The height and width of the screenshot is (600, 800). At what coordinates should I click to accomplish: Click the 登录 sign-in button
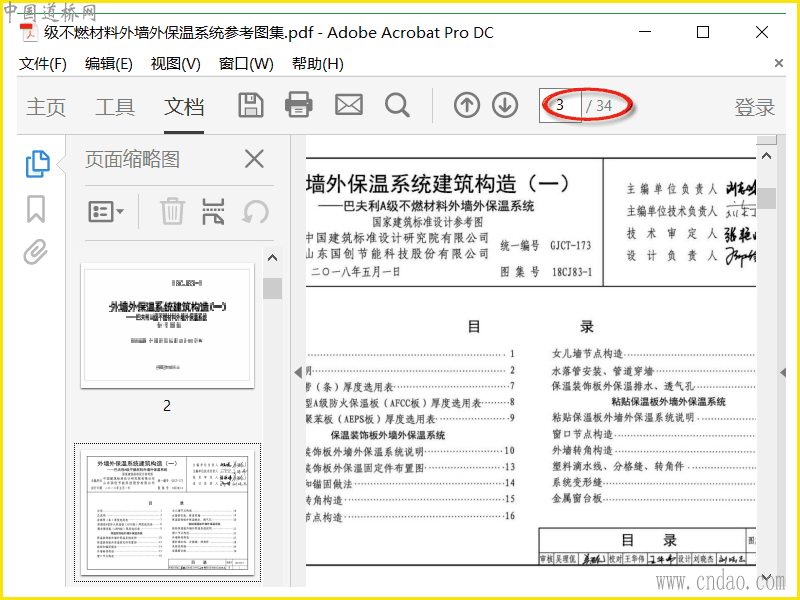(755, 107)
